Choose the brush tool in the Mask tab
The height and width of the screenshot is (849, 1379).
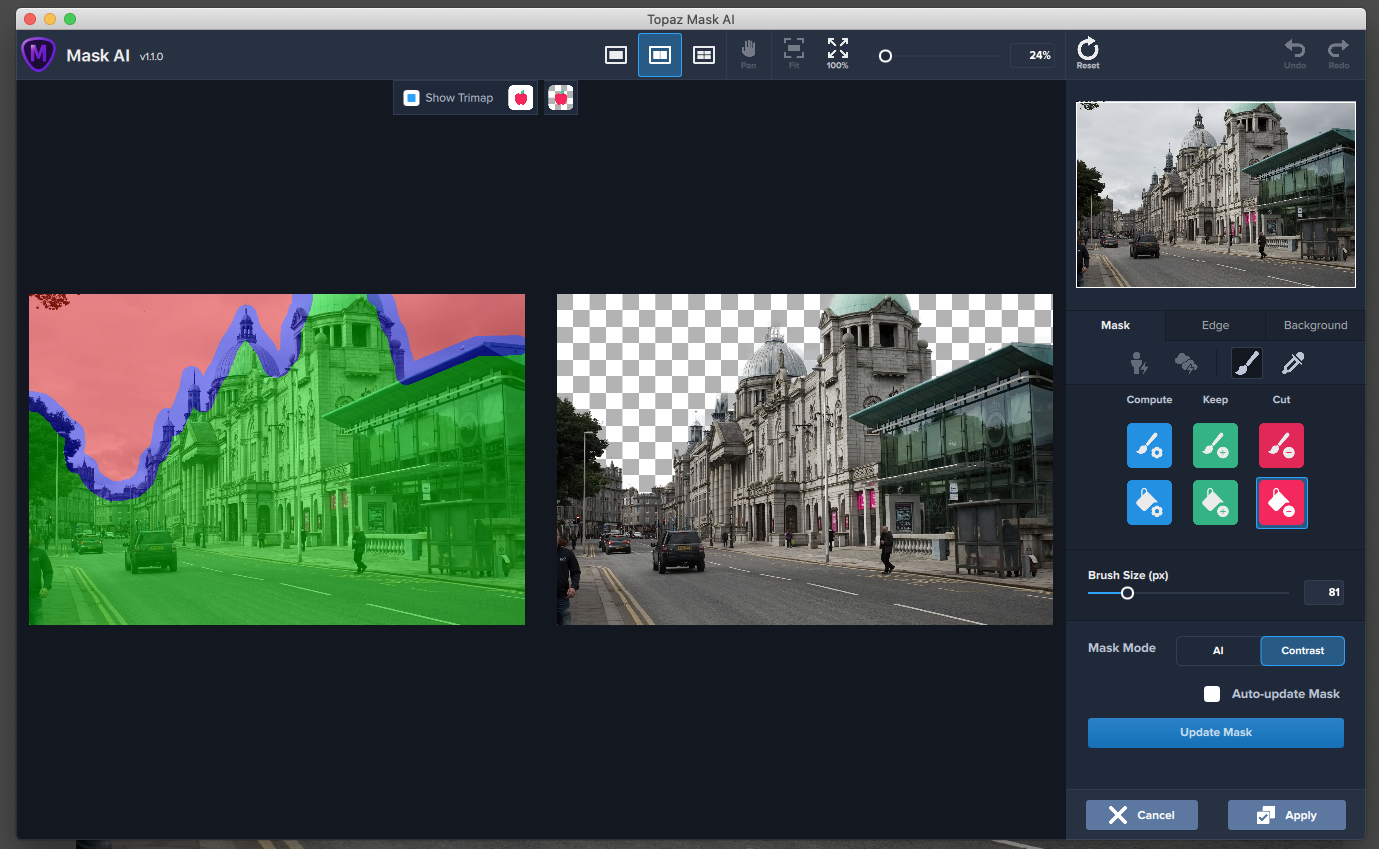1246,363
